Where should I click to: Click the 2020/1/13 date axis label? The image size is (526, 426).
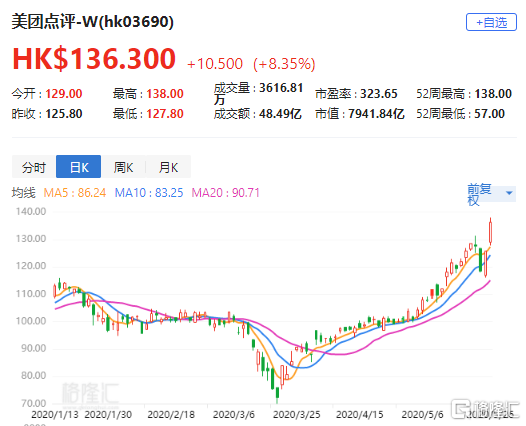(55, 415)
